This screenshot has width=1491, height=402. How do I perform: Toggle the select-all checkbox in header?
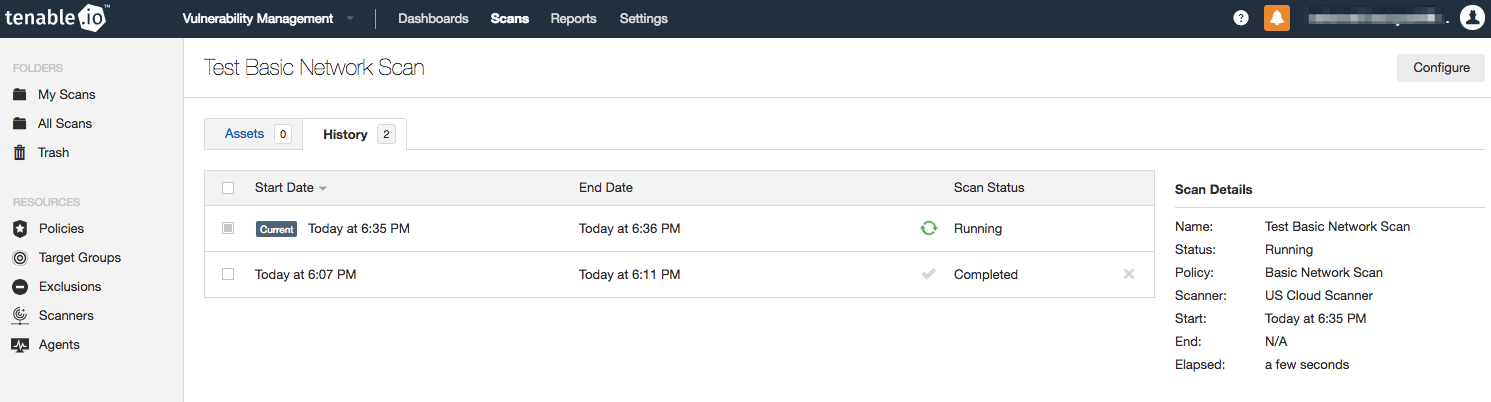(x=228, y=188)
